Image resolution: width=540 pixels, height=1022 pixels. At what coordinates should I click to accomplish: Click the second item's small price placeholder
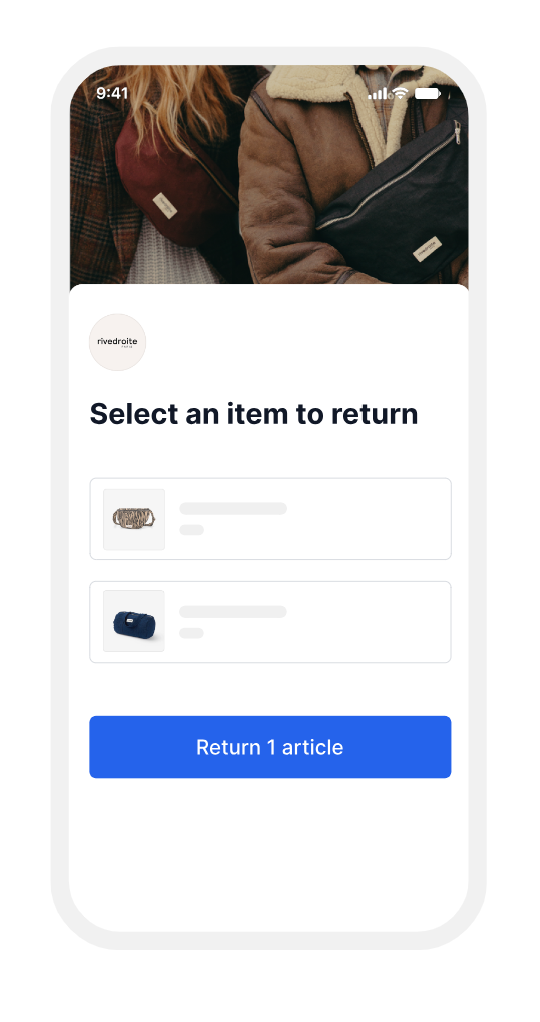(x=192, y=633)
